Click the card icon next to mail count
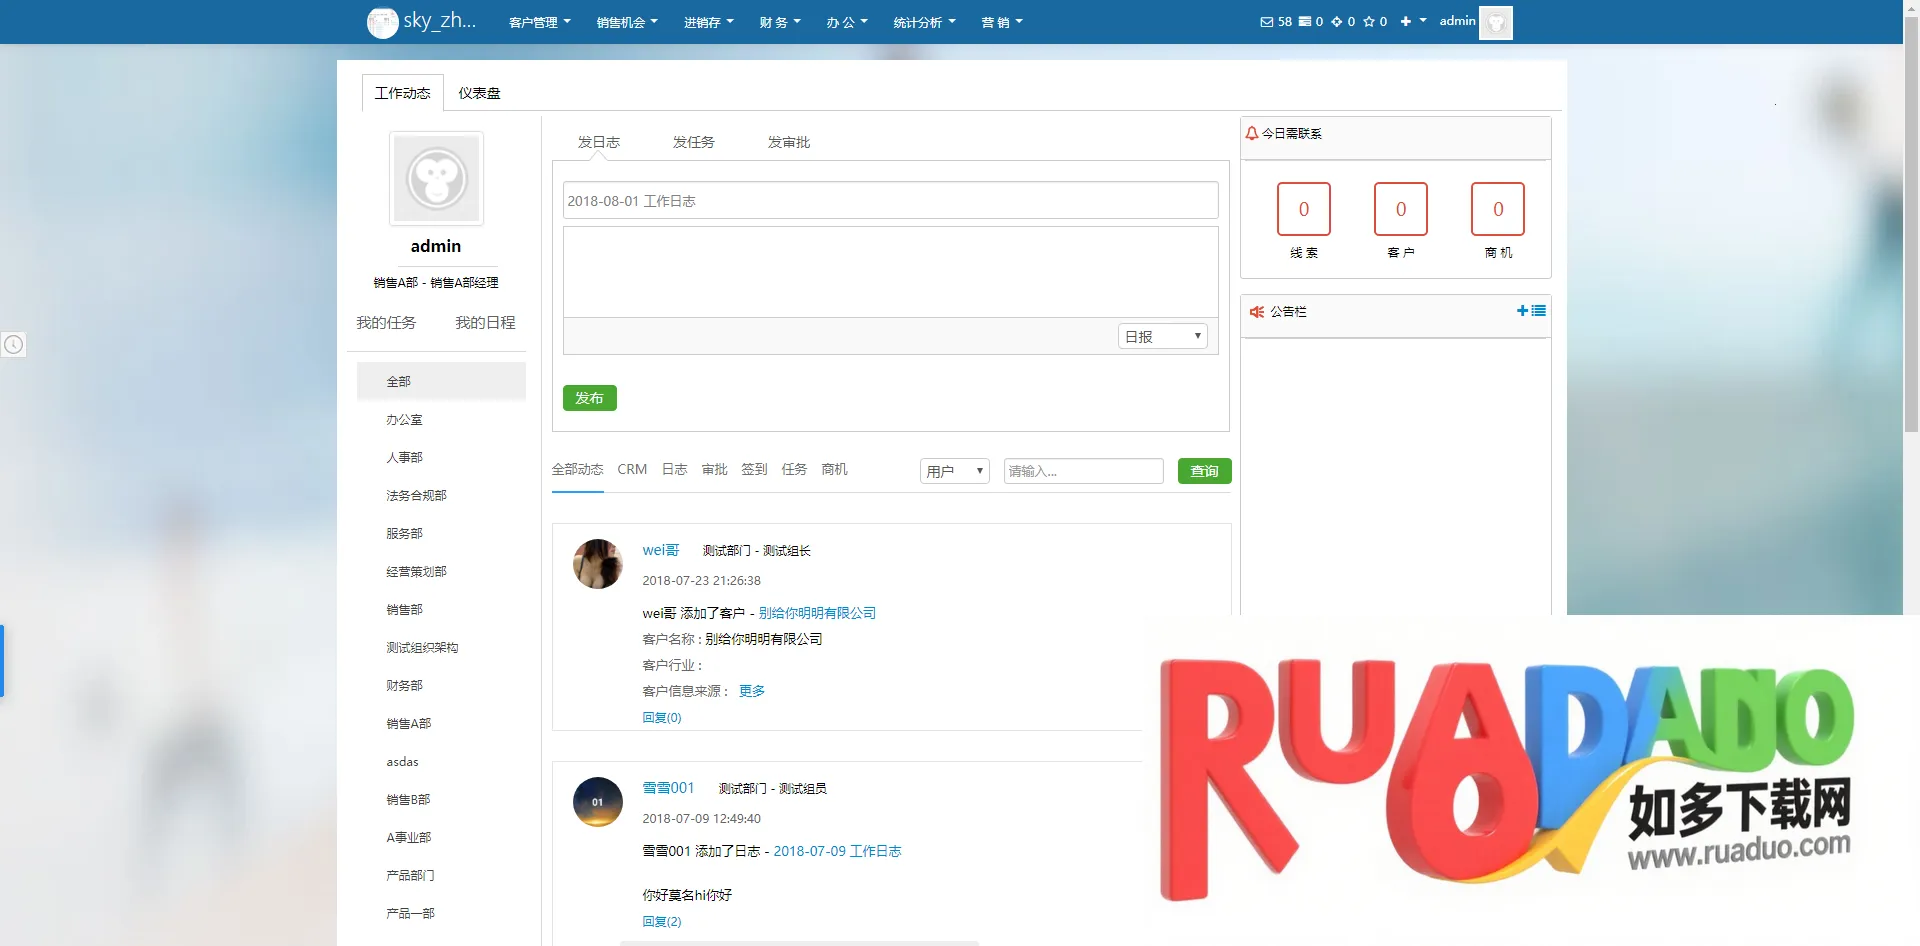 [1304, 22]
